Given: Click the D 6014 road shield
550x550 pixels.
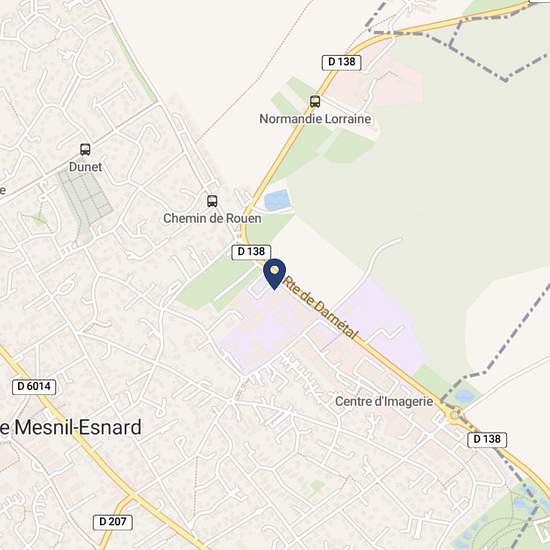Looking at the screenshot, I should 34,387.
